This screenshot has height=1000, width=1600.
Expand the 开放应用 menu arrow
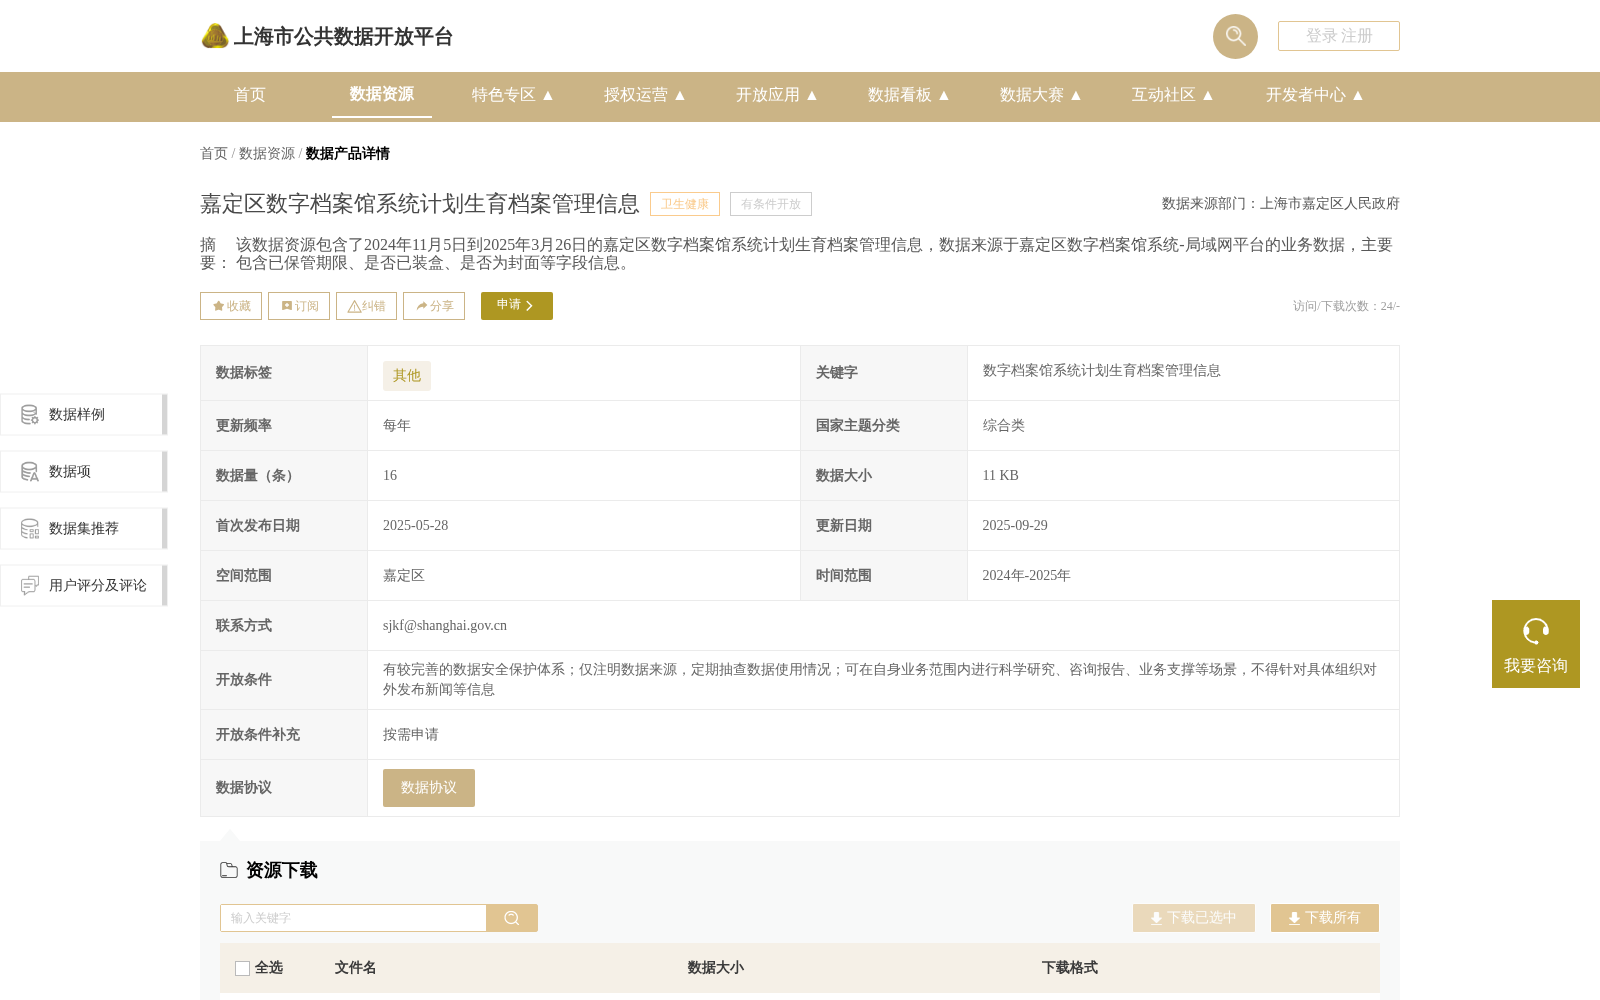point(812,95)
